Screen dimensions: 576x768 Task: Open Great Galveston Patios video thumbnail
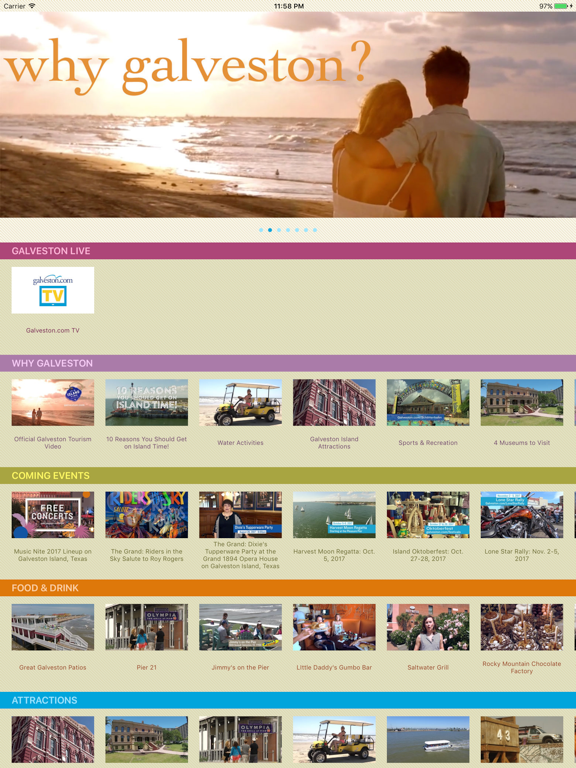coord(53,627)
